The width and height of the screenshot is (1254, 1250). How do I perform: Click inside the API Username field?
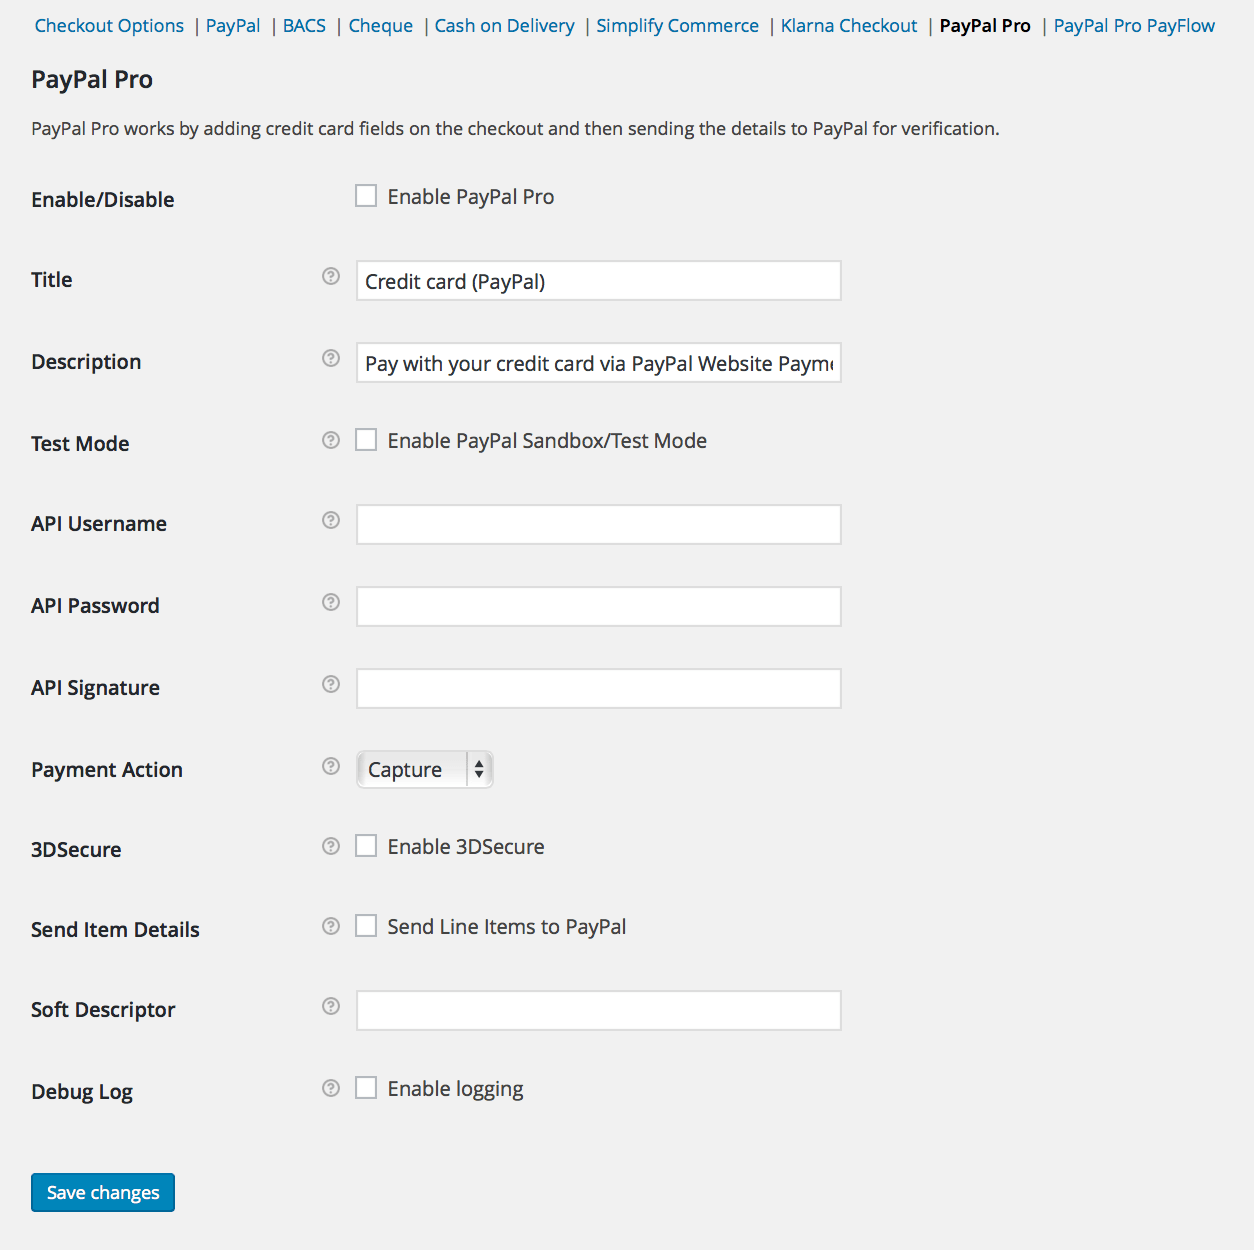click(x=598, y=524)
